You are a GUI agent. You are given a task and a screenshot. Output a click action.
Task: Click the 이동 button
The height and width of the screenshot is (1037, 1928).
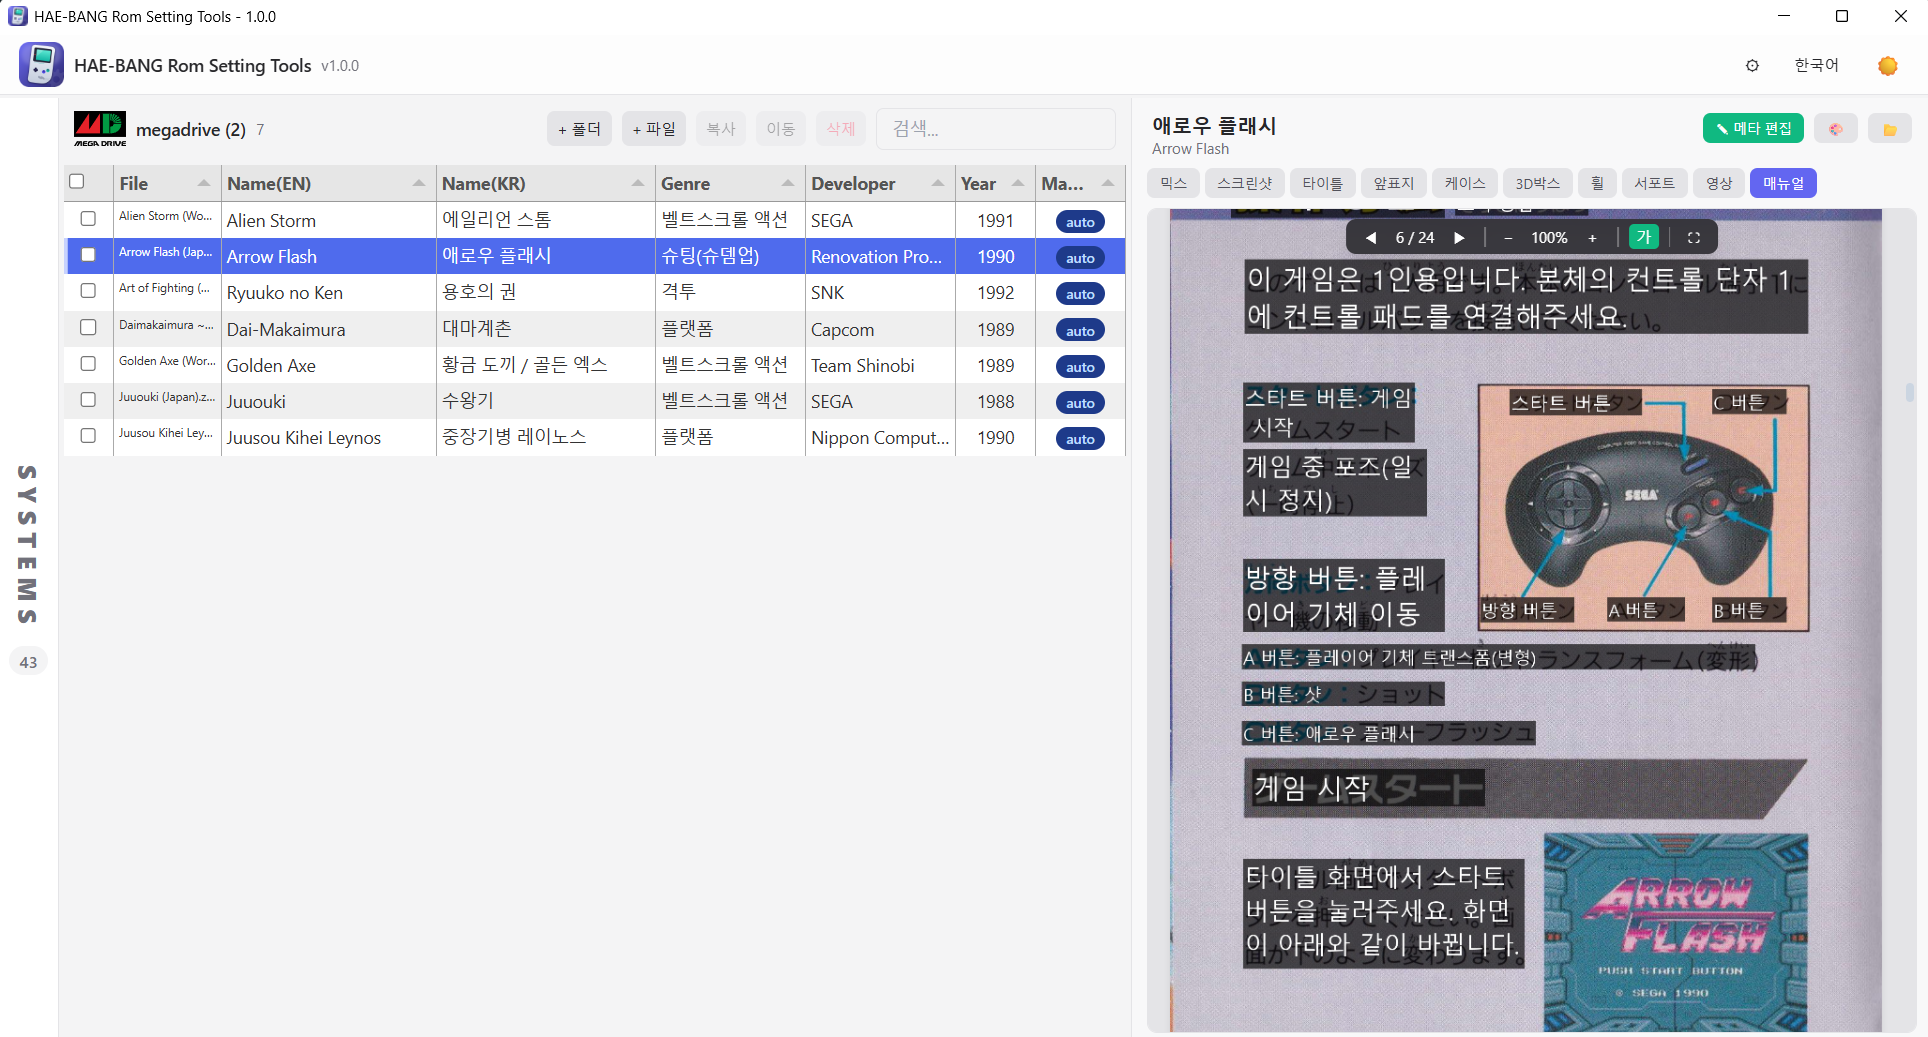(x=781, y=129)
